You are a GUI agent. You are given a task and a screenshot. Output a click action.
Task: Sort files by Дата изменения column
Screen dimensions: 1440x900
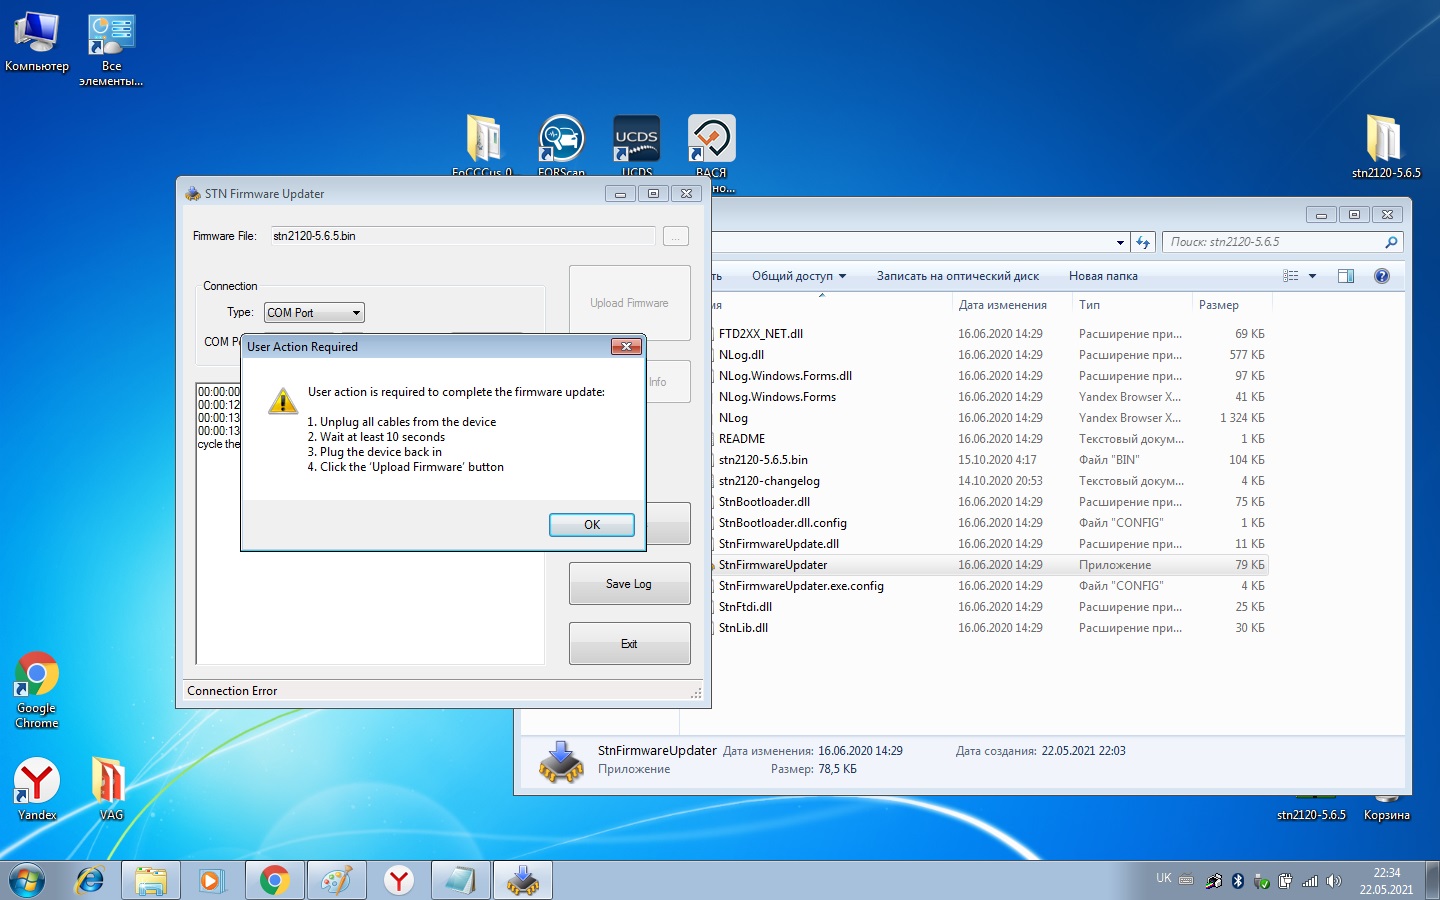(1002, 305)
